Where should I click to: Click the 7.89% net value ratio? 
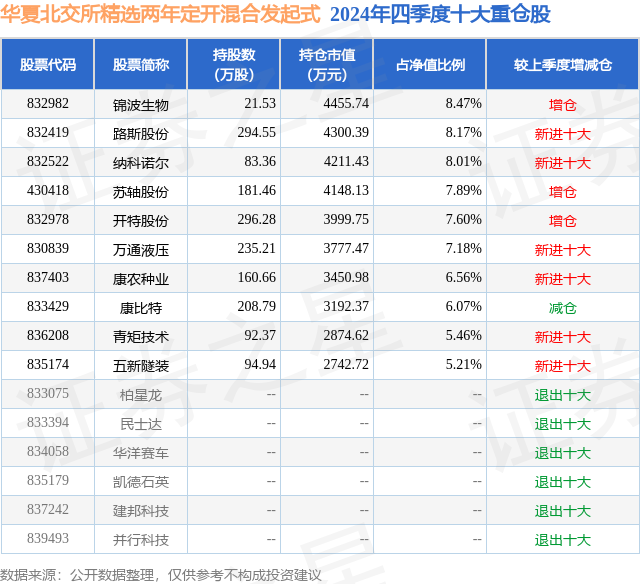click(463, 191)
